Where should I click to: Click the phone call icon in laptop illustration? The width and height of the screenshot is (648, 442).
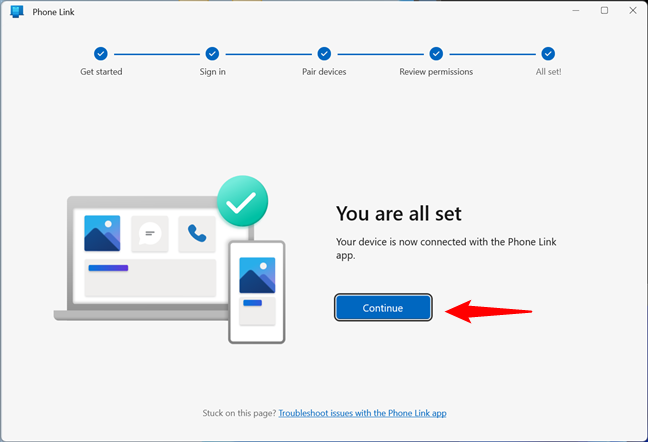(x=197, y=233)
